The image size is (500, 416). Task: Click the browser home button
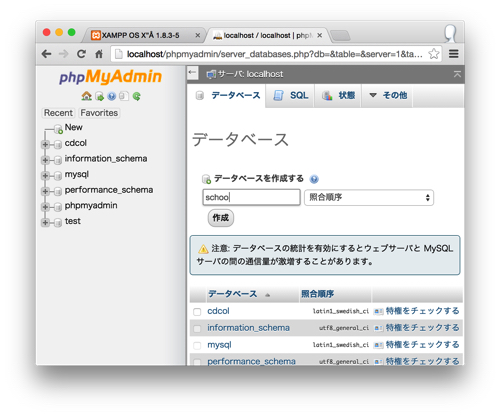click(99, 54)
